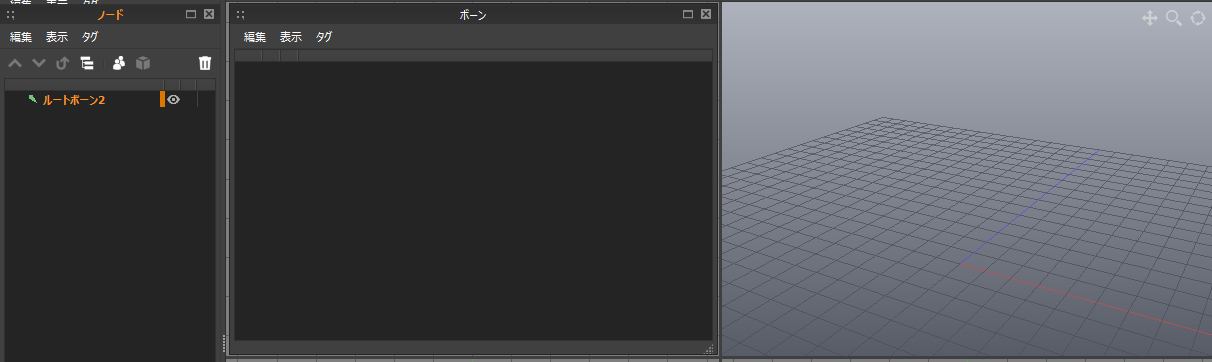Click the curved return arrow icon
The width and height of the screenshot is (1212, 362).
pyautogui.click(x=63, y=63)
